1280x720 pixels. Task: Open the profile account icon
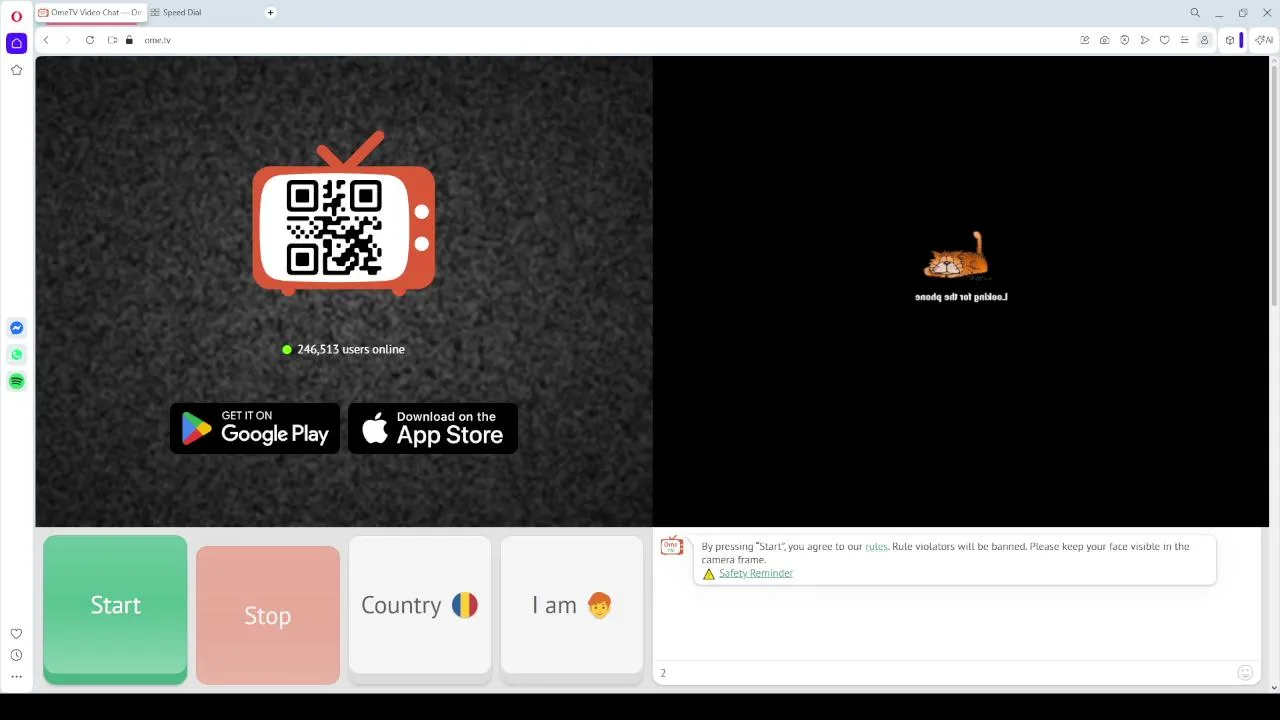click(1205, 40)
